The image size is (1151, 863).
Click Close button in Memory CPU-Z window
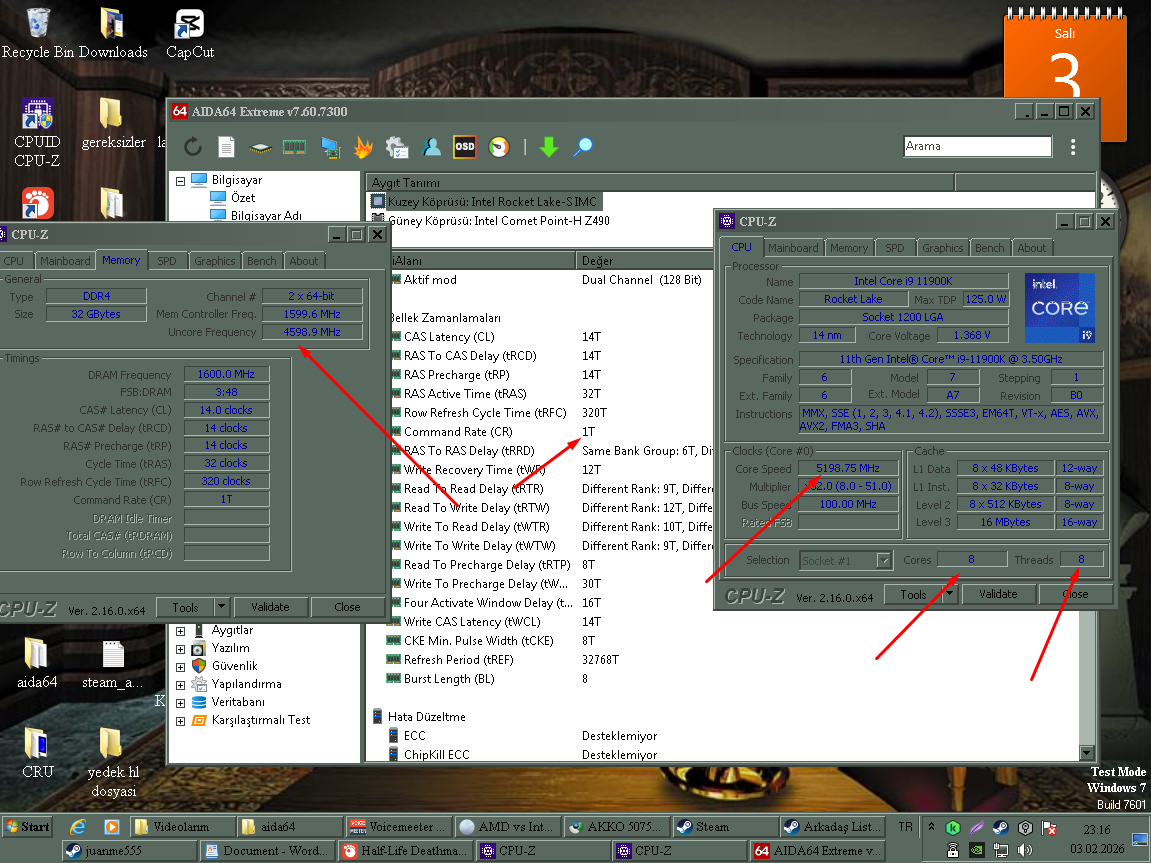coord(347,607)
